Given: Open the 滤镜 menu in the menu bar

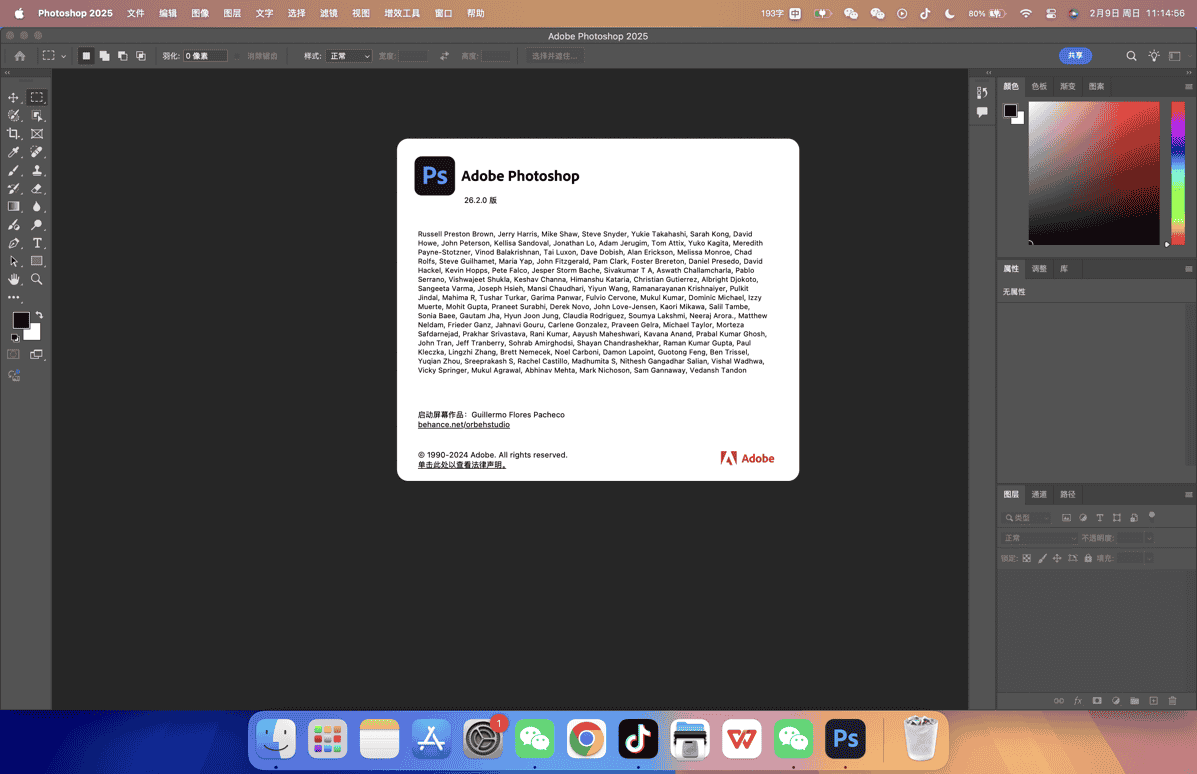Looking at the screenshot, I should tap(327, 14).
